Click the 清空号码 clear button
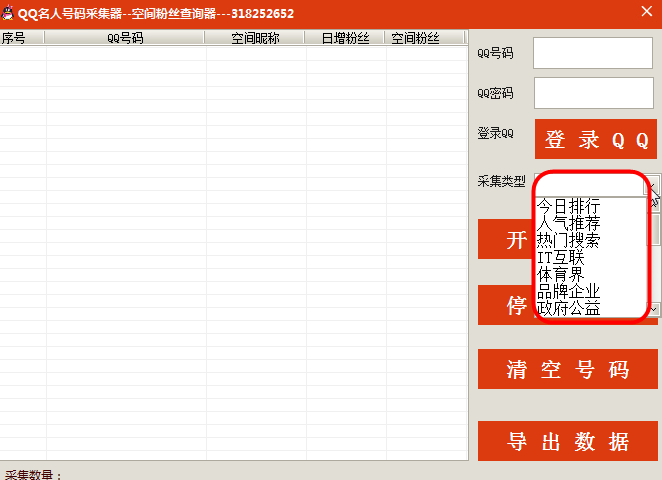The height and width of the screenshot is (480, 662). click(x=567, y=369)
